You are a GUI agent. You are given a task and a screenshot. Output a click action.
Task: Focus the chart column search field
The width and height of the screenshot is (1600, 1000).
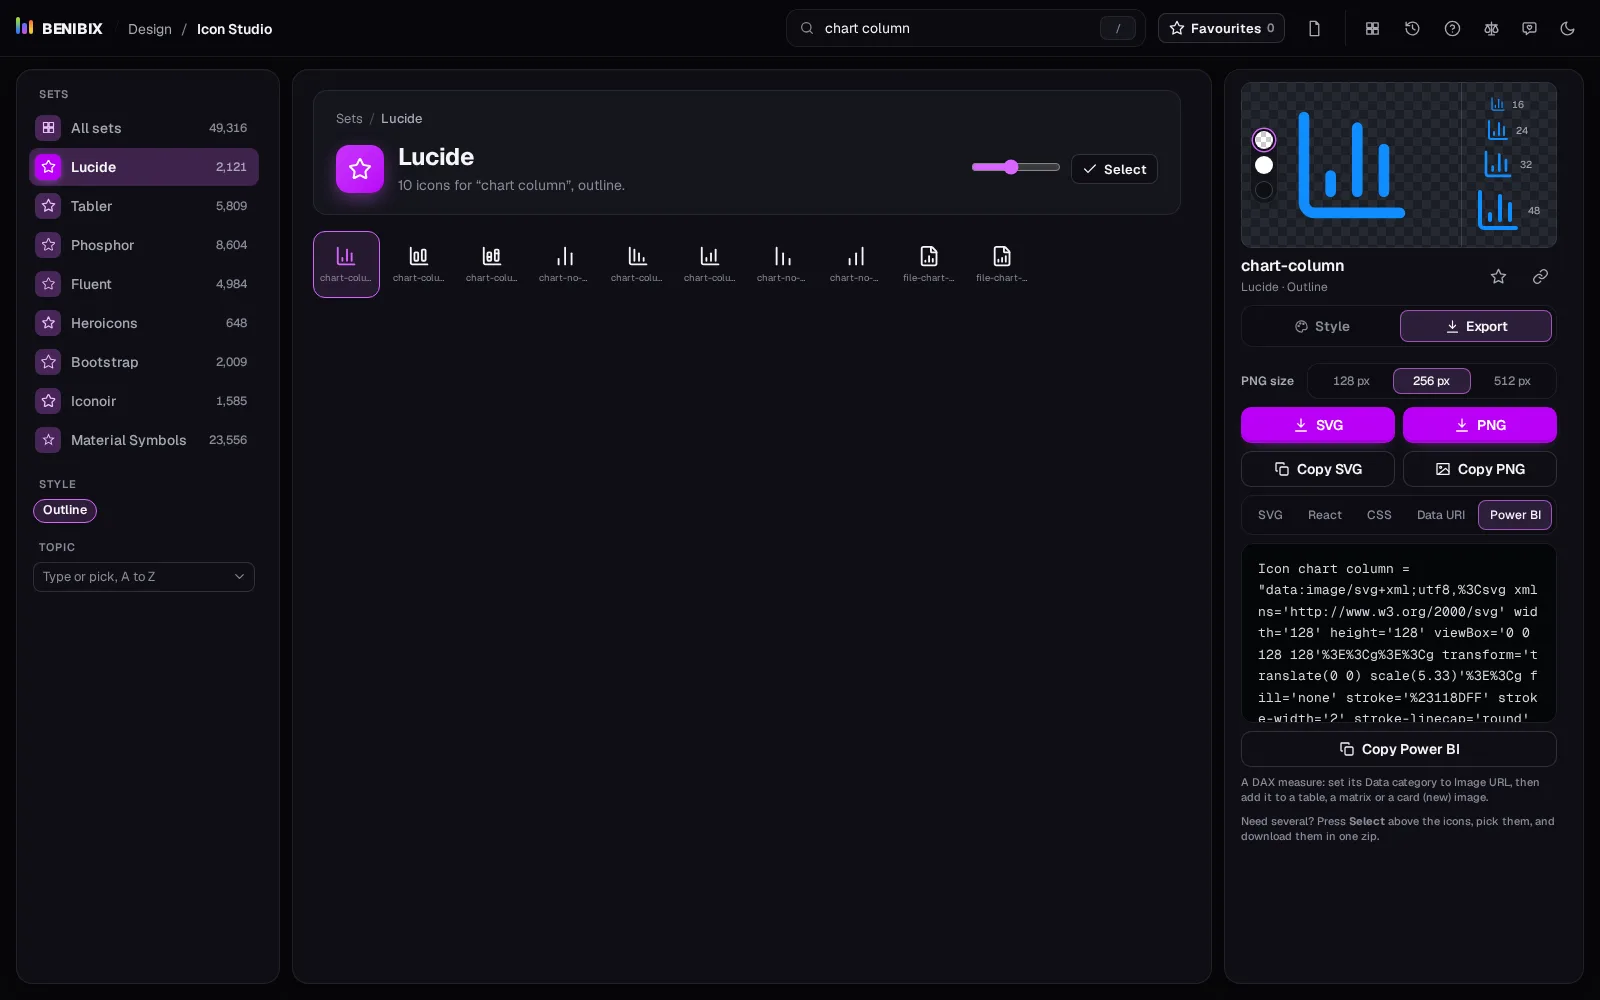click(x=966, y=28)
